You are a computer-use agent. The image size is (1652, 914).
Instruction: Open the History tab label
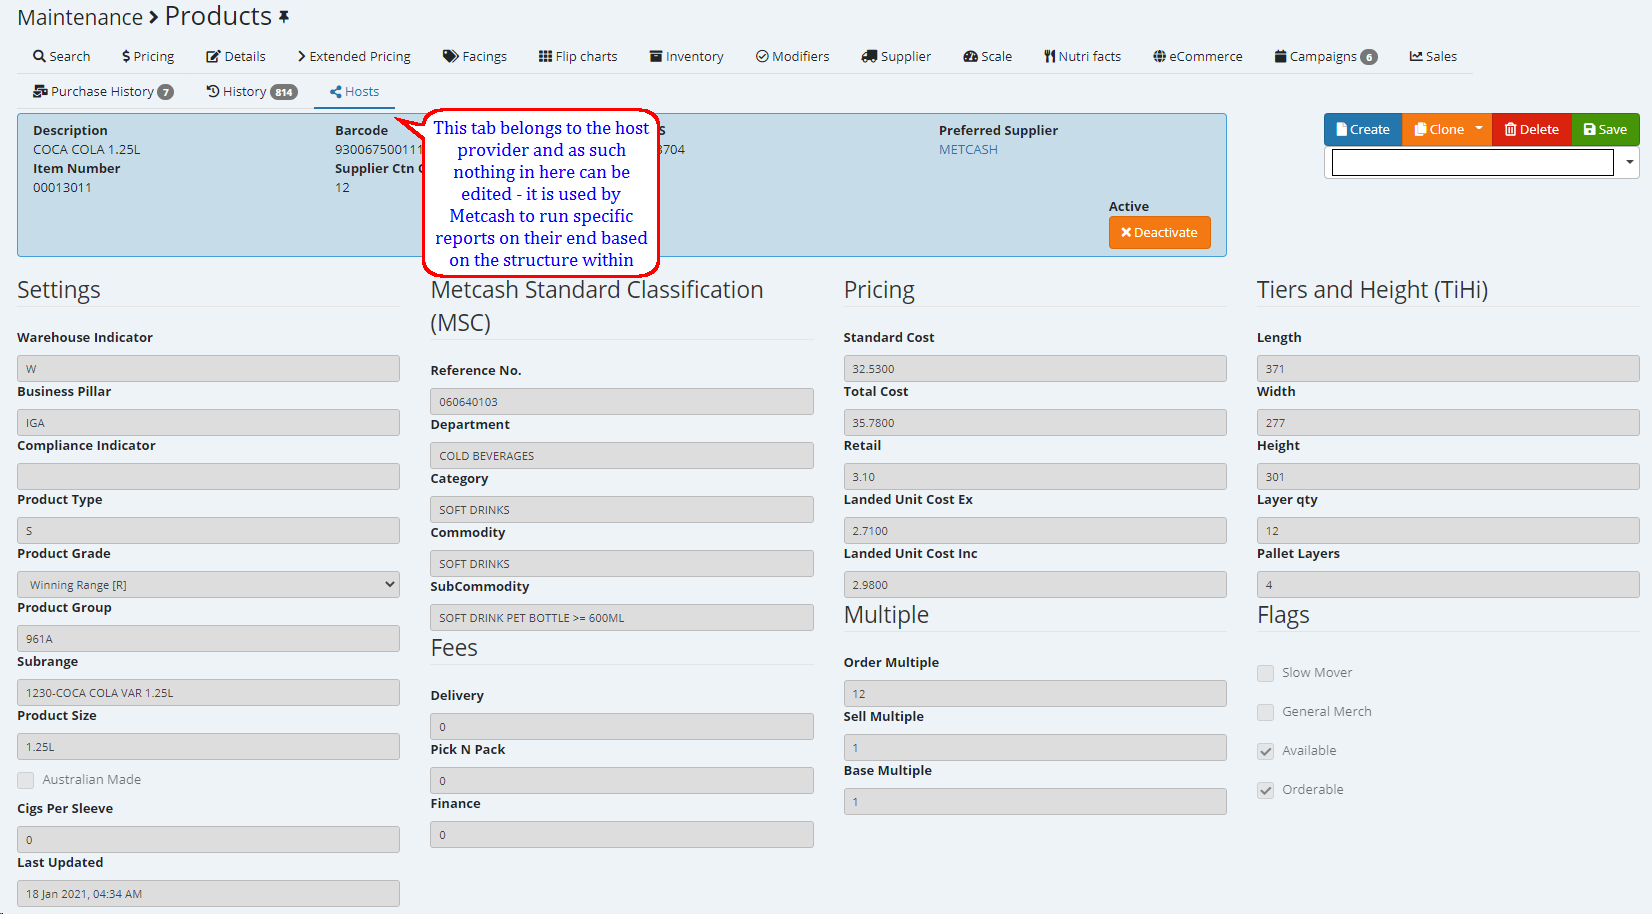(245, 92)
